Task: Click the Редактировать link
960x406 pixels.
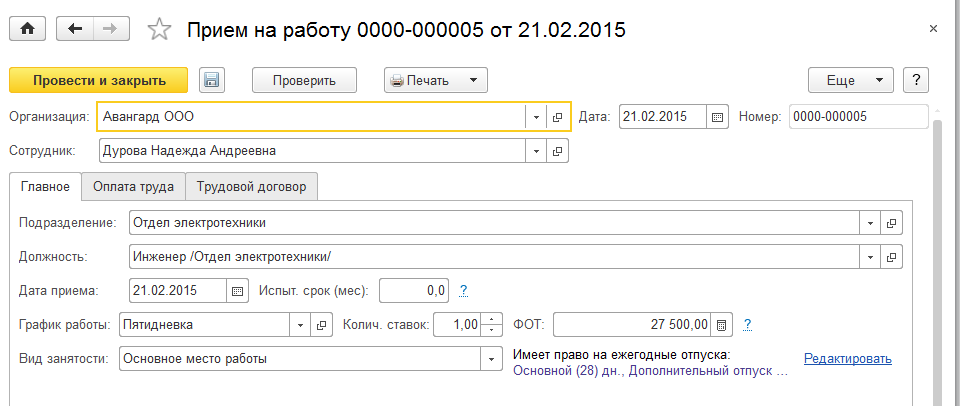Action: click(x=847, y=358)
